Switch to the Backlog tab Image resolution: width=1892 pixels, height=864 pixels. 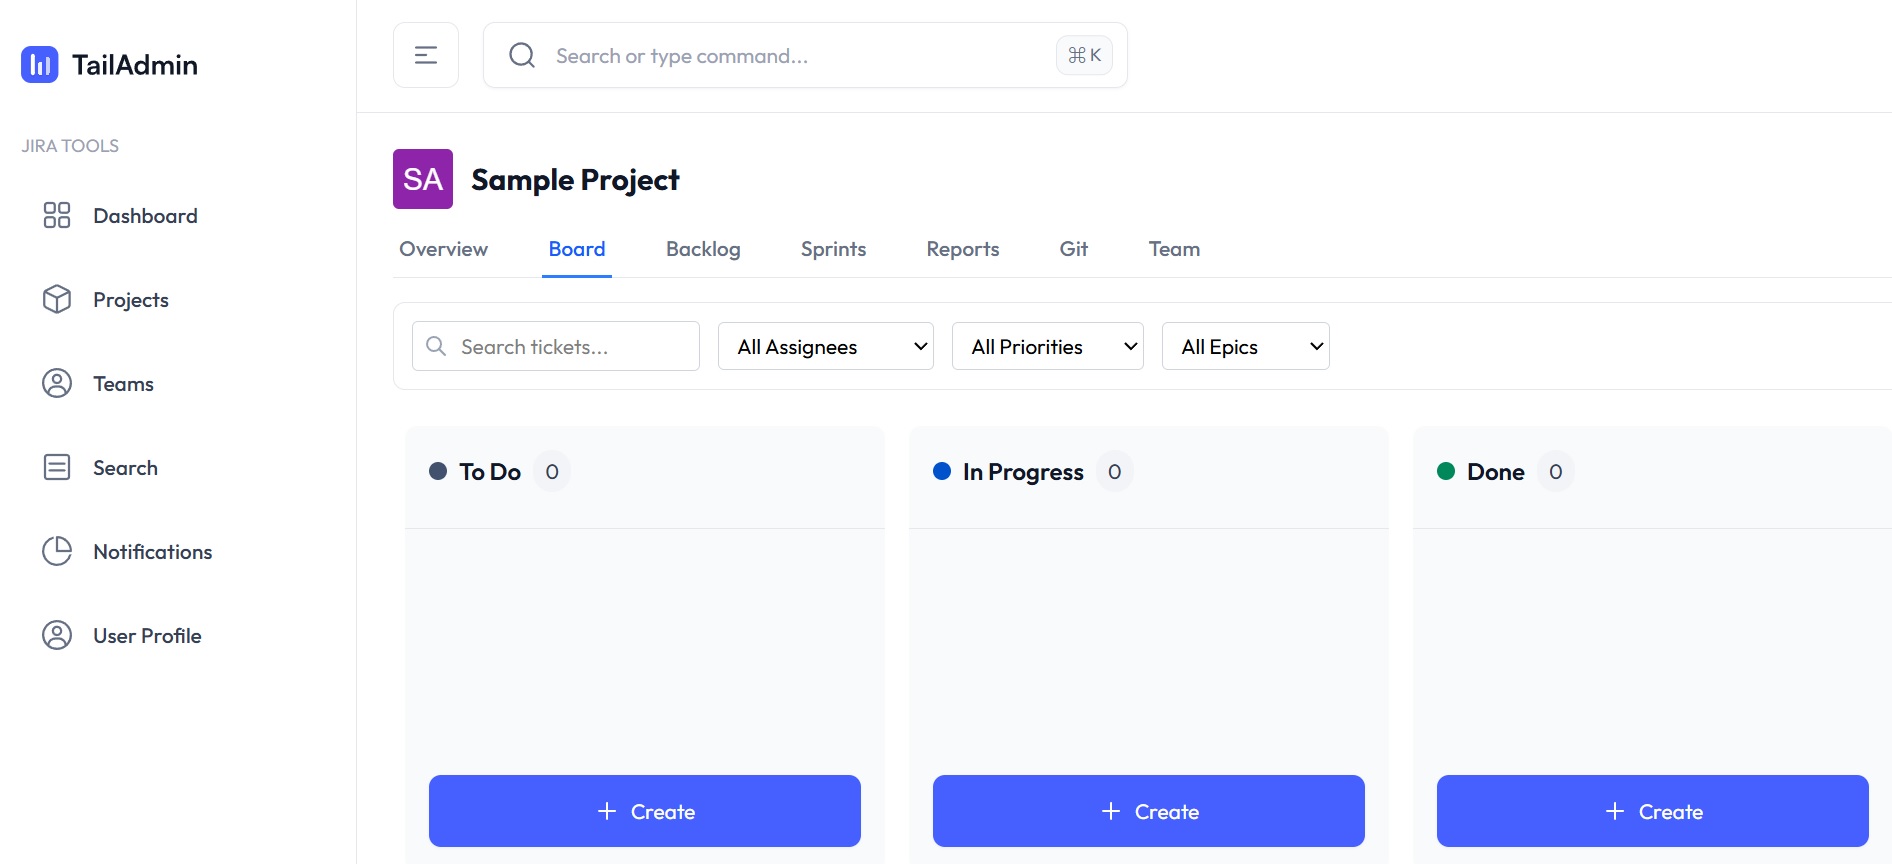[x=703, y=249]
